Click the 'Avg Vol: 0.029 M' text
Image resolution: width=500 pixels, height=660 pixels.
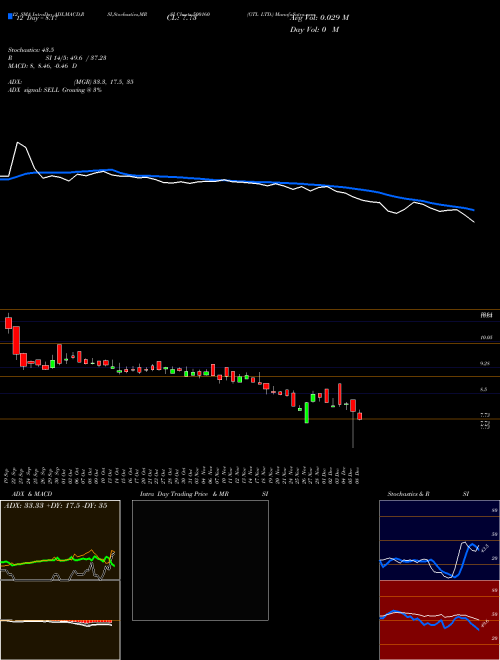(x=319, y=18)
